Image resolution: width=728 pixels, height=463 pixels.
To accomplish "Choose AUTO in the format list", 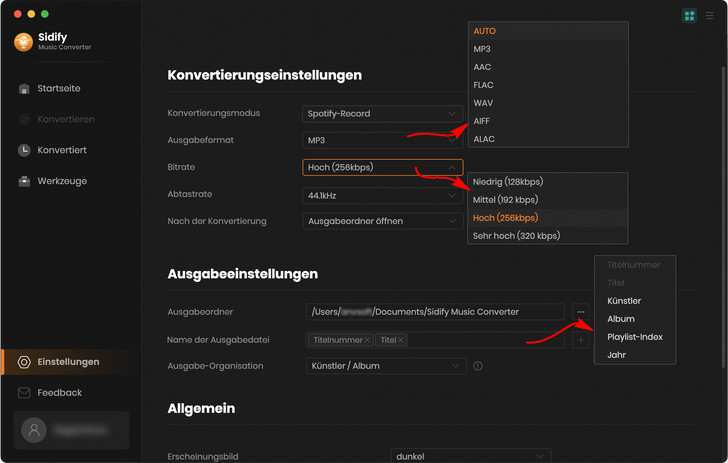I will tap(548, 31).
